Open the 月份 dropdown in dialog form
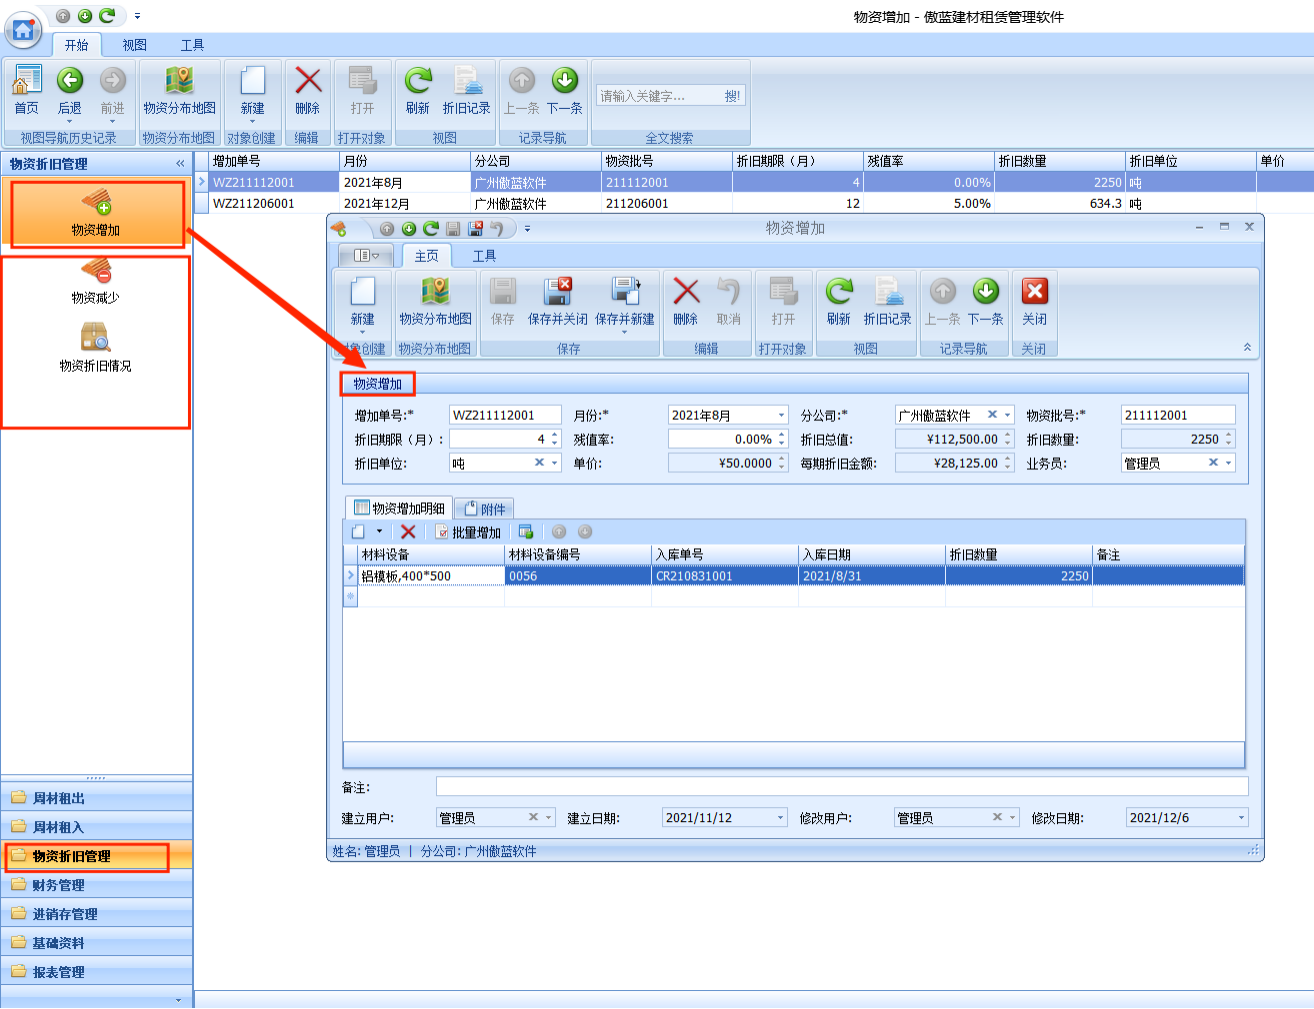Image resolution: width=1314 pixels, height=1009 pixels. (781, 415)
